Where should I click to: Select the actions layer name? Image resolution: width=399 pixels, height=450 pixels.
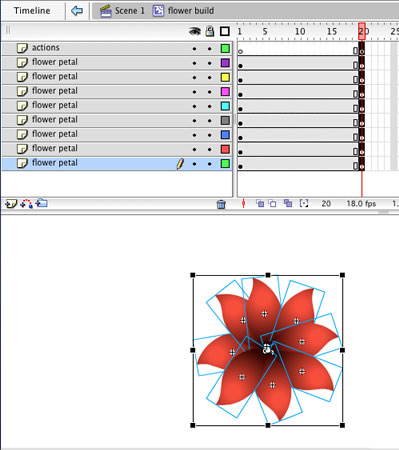tap(46, 48)
